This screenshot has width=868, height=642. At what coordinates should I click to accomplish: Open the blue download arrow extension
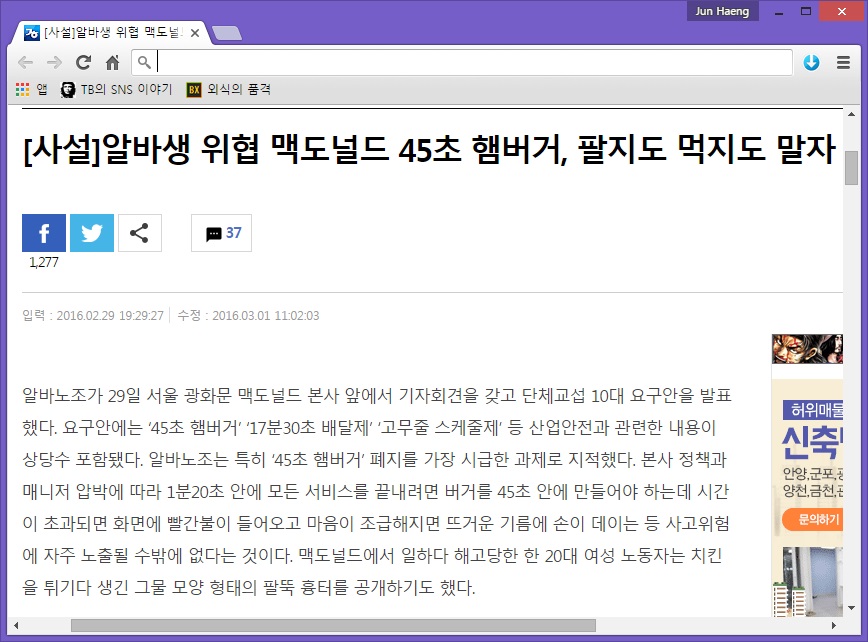(812, 63)
